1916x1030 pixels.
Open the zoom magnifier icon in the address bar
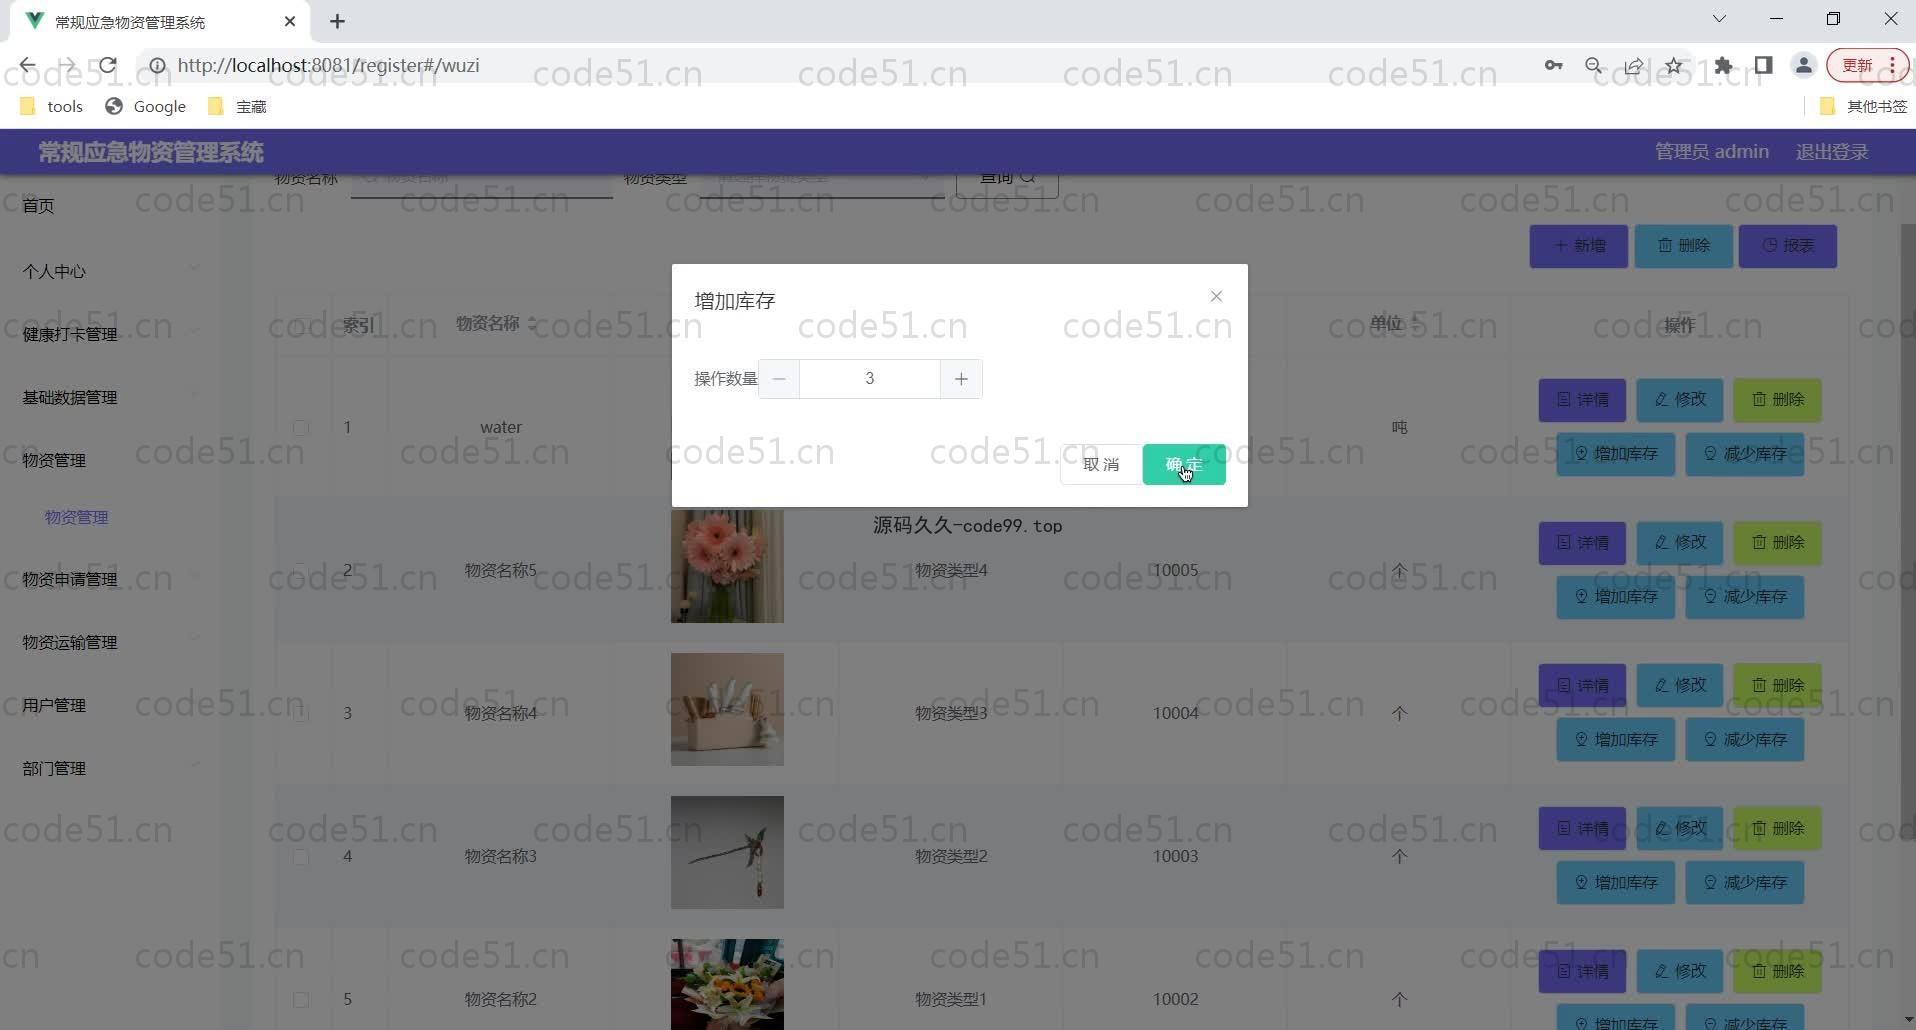click(x=1593, y=65)
